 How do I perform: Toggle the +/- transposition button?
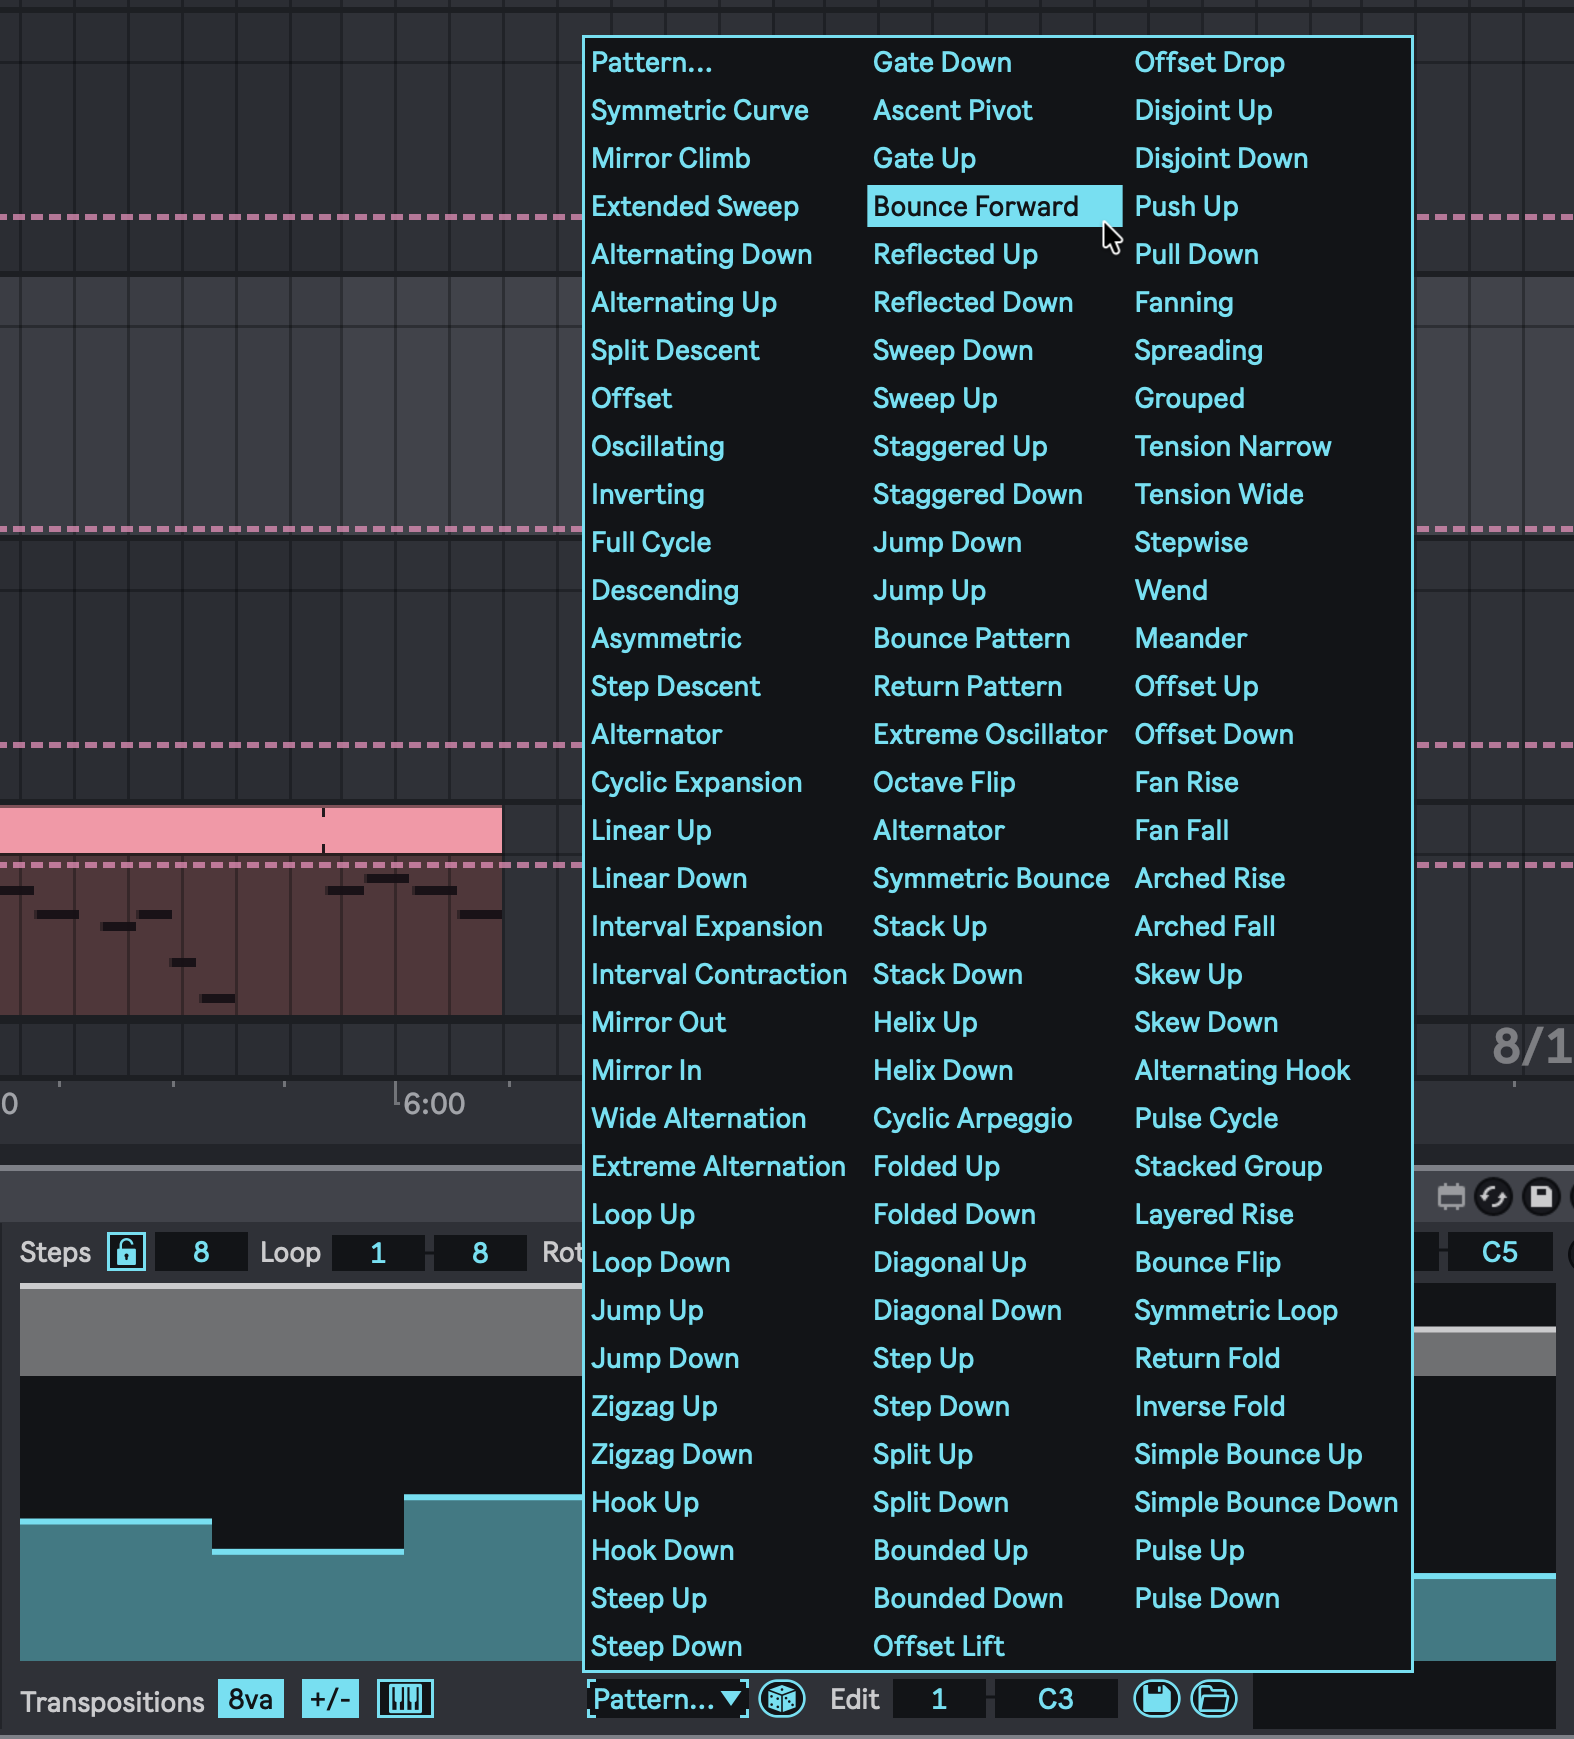click(330, 1699)
